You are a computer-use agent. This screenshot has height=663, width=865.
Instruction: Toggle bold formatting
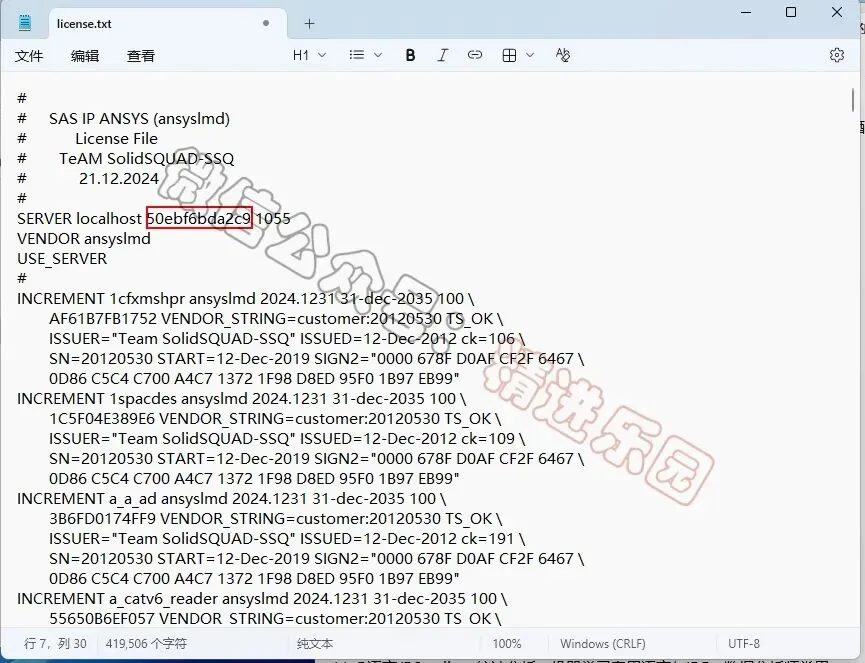[x=410, y=55]
